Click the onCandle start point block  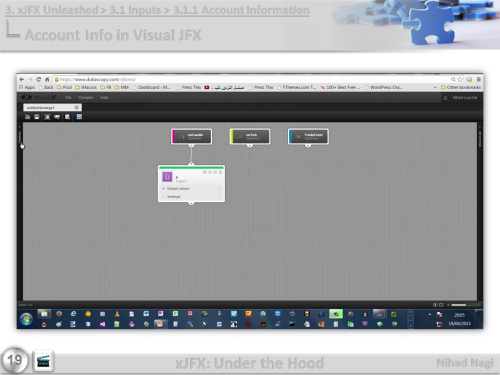click(x=192, y=136)
